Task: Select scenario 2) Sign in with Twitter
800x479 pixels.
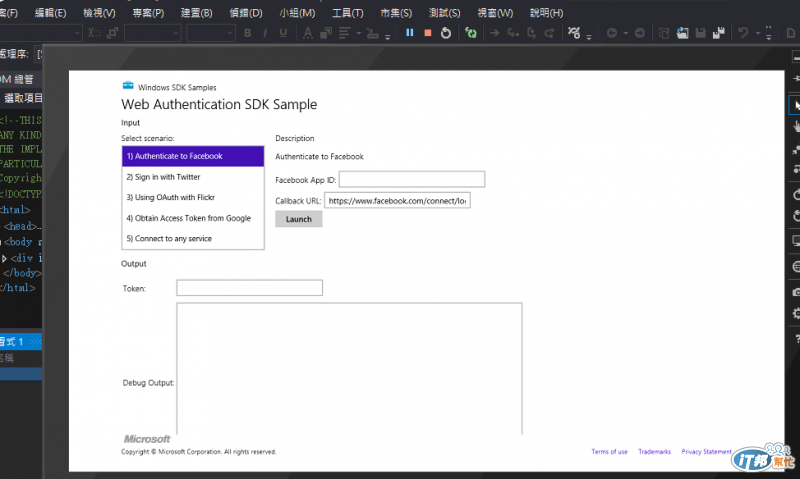Action: (x=193, y=177)
